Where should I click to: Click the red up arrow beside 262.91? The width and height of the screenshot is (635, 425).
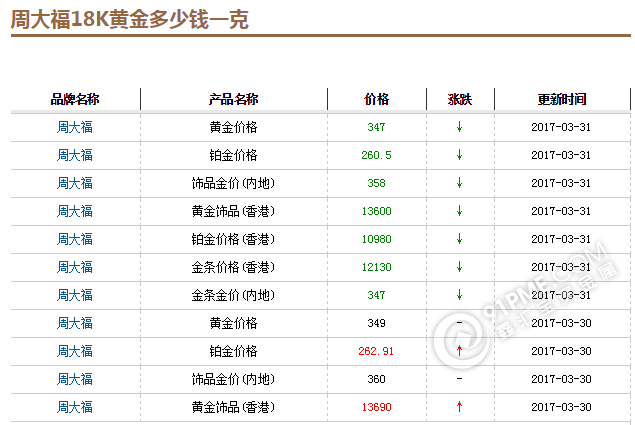click(x=459, y=350)
